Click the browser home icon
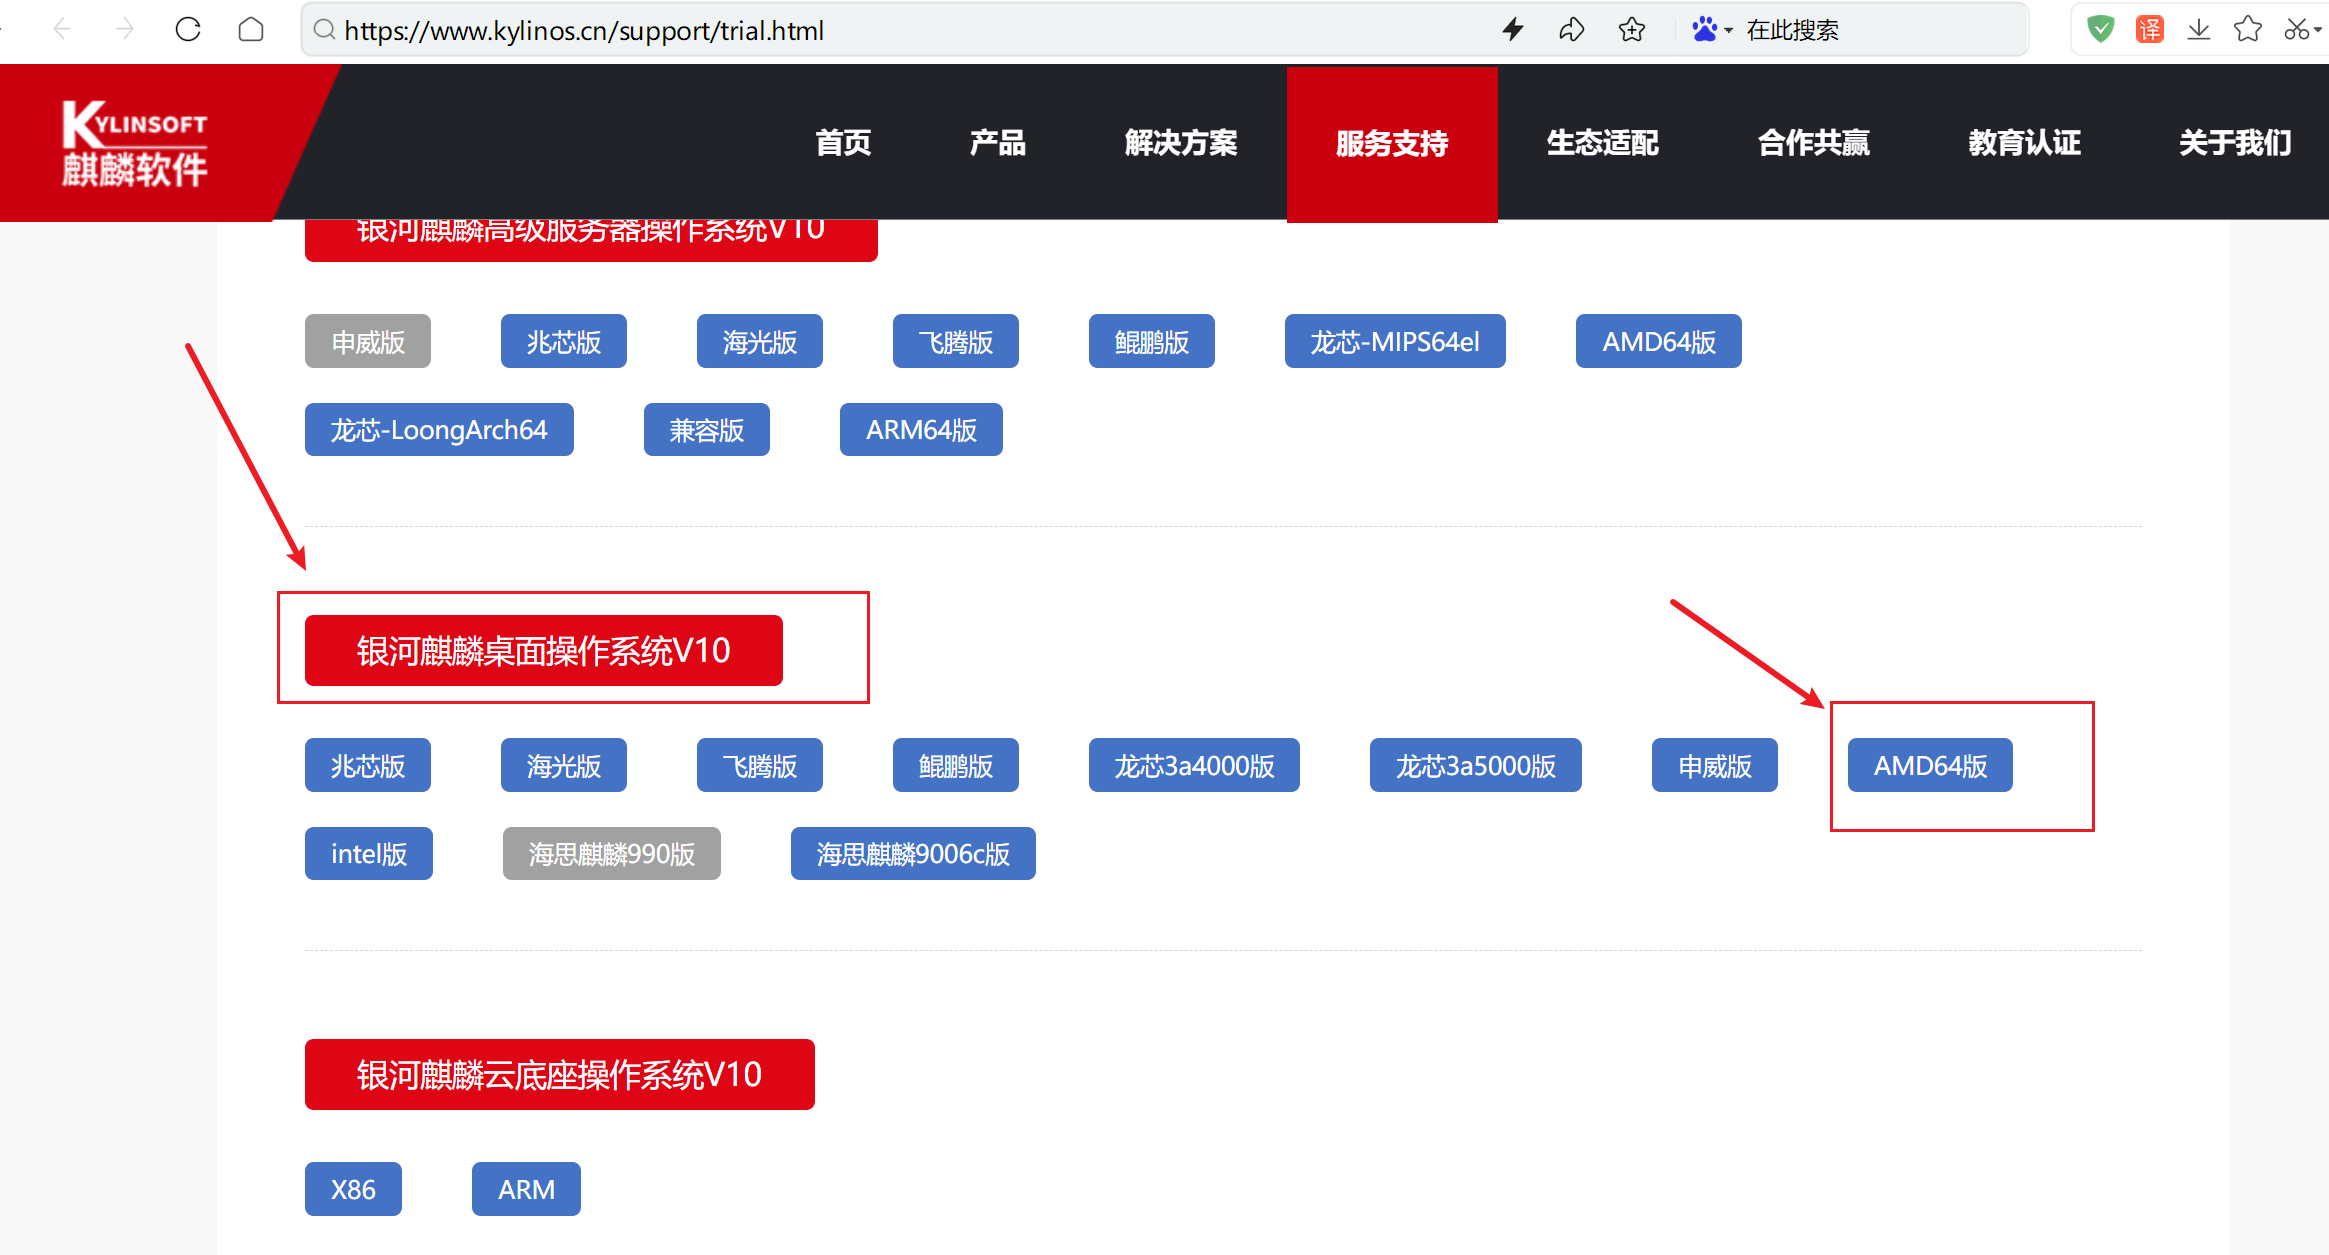This screenshot has height=1255, width=2329. (251, 30)
